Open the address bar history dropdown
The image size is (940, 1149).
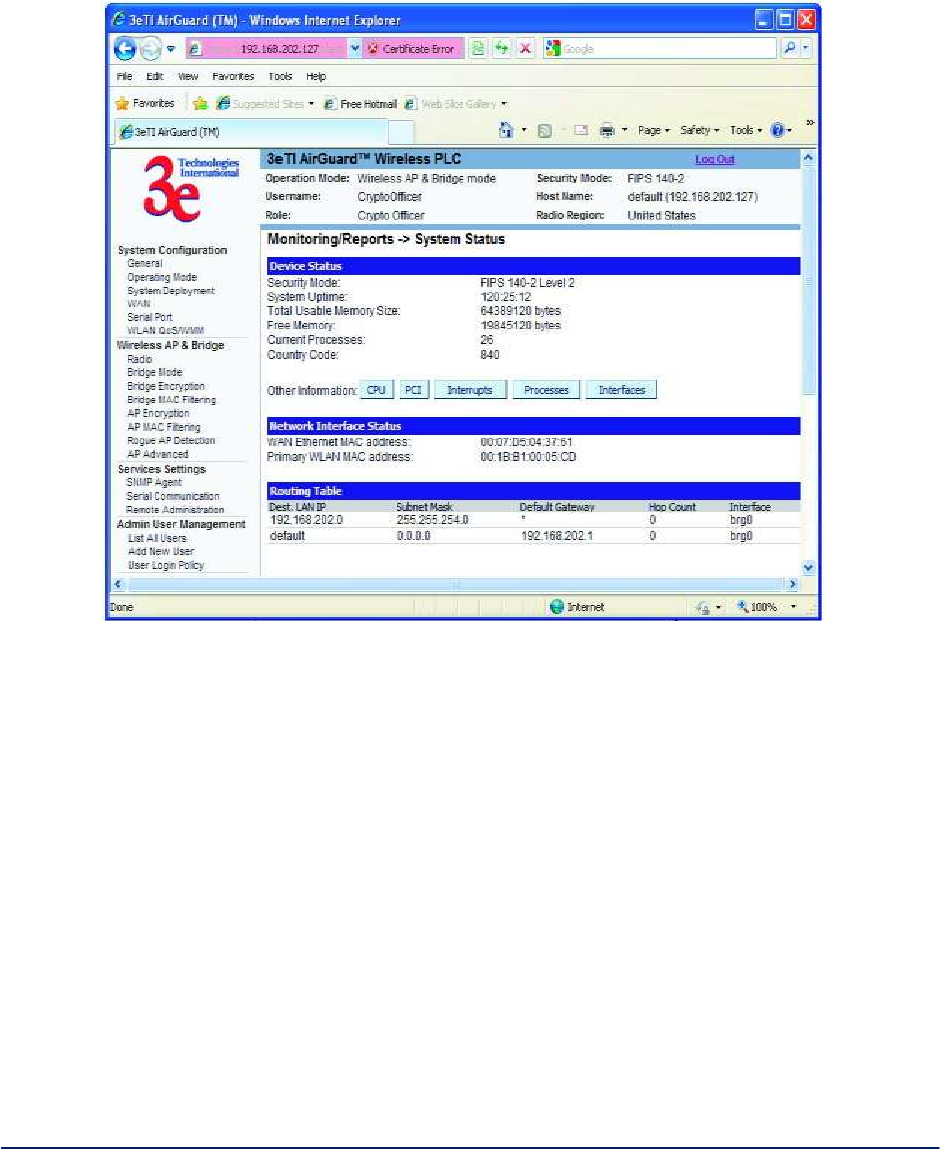(355, 49)
